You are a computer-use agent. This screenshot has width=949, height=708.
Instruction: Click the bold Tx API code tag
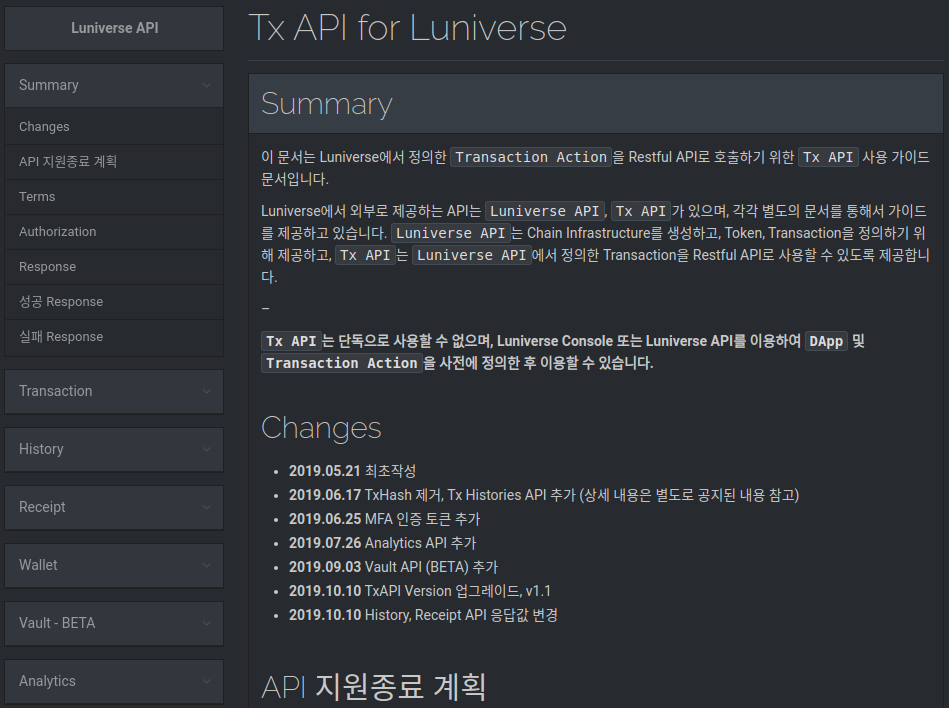291,341
